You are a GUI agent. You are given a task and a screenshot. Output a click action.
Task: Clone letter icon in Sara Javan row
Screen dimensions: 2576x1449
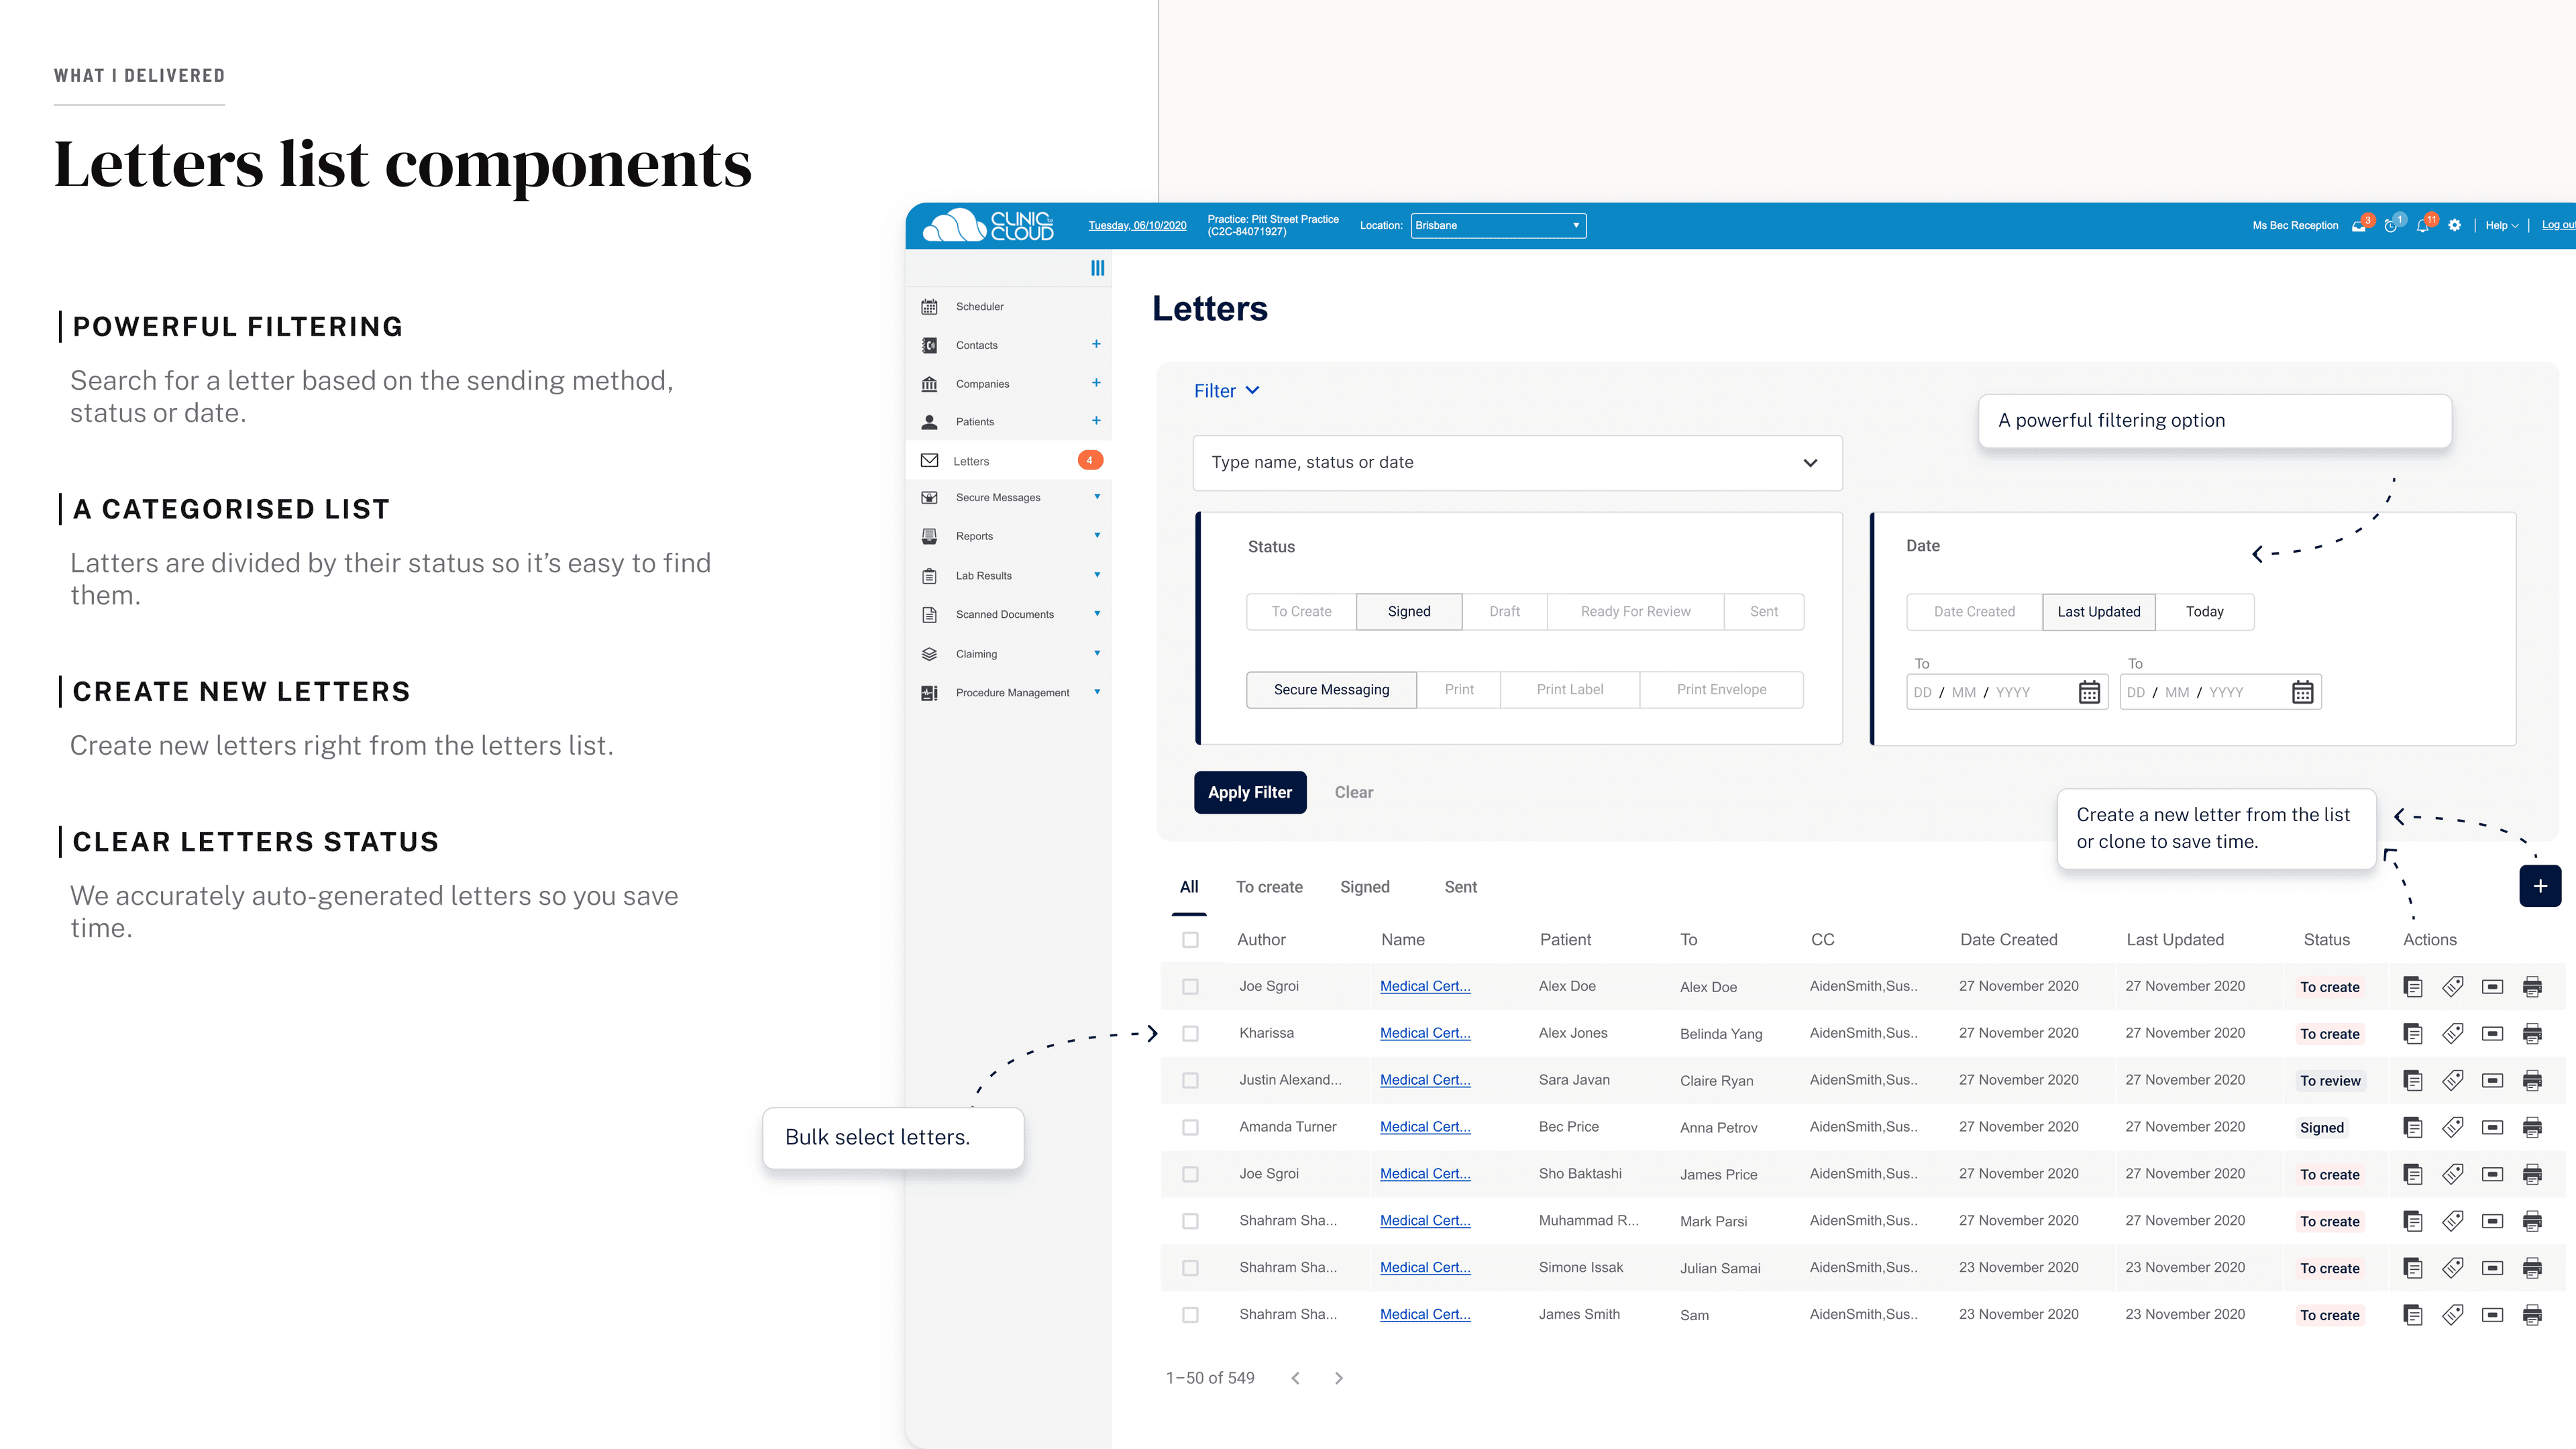(x=2413, y=1081)
